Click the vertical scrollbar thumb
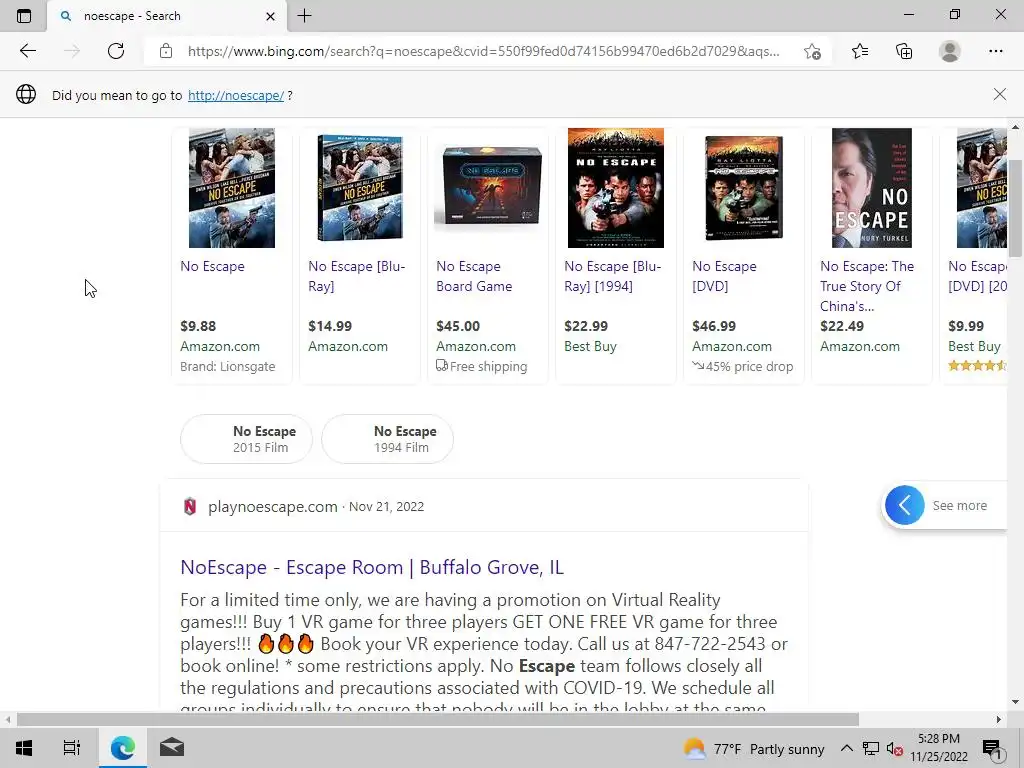This screenshot has height=768, width=1024. click(1015, 208)
